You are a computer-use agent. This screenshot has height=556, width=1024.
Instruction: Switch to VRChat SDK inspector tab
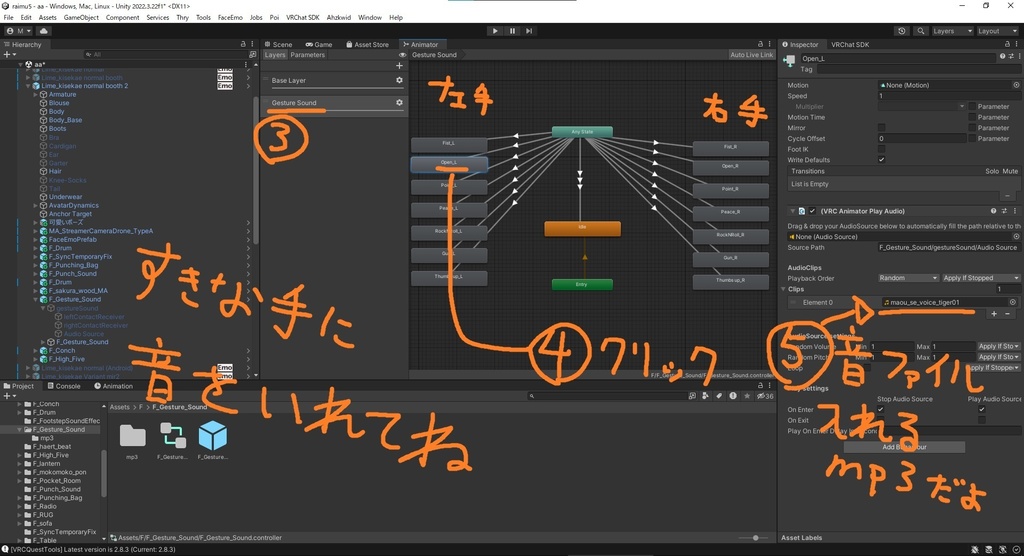[x=850, y=44]
